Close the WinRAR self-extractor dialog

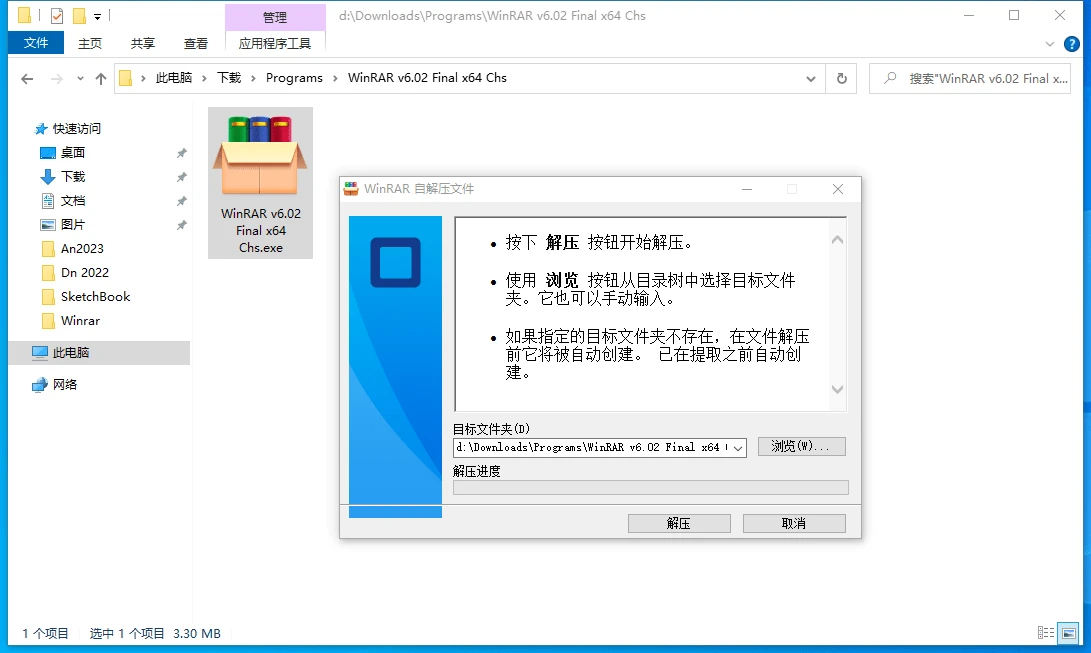(x=838, y=189)
